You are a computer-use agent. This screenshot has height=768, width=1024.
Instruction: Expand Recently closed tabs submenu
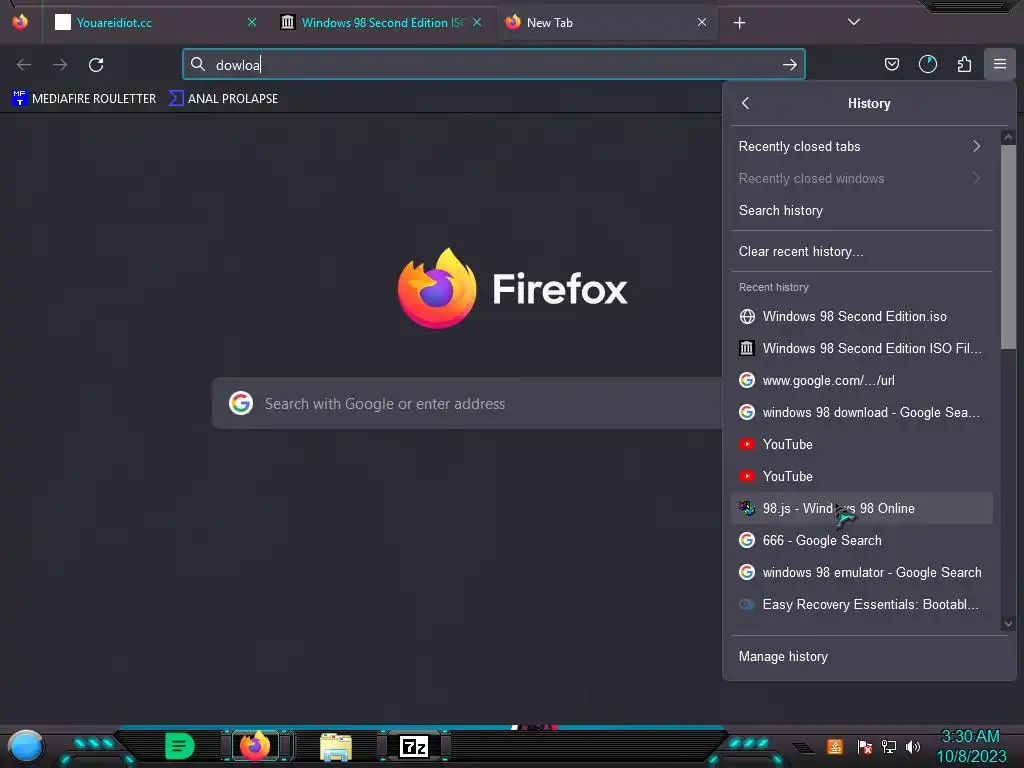tap(861, 146)
